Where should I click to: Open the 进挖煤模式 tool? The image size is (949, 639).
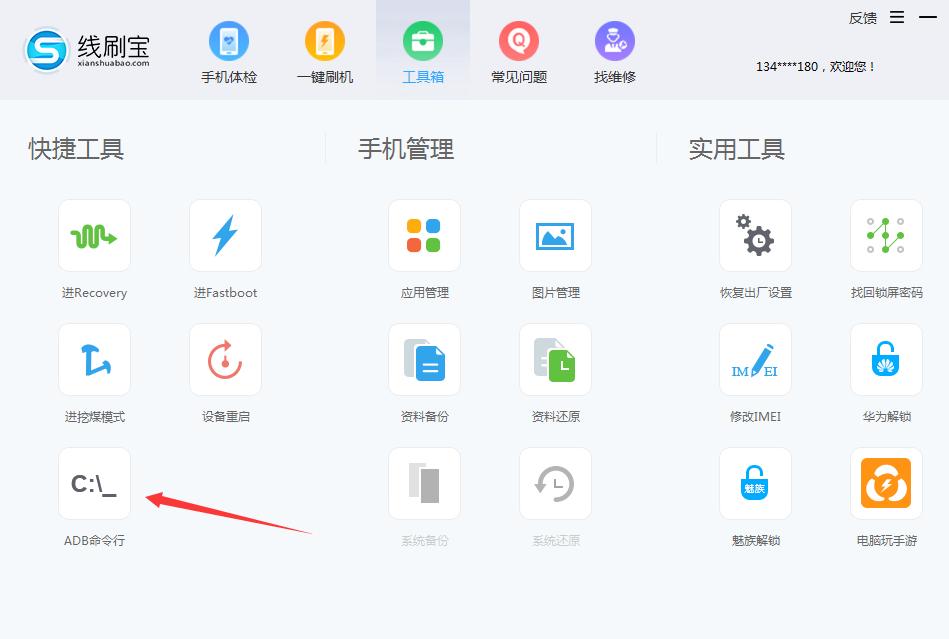94,360
